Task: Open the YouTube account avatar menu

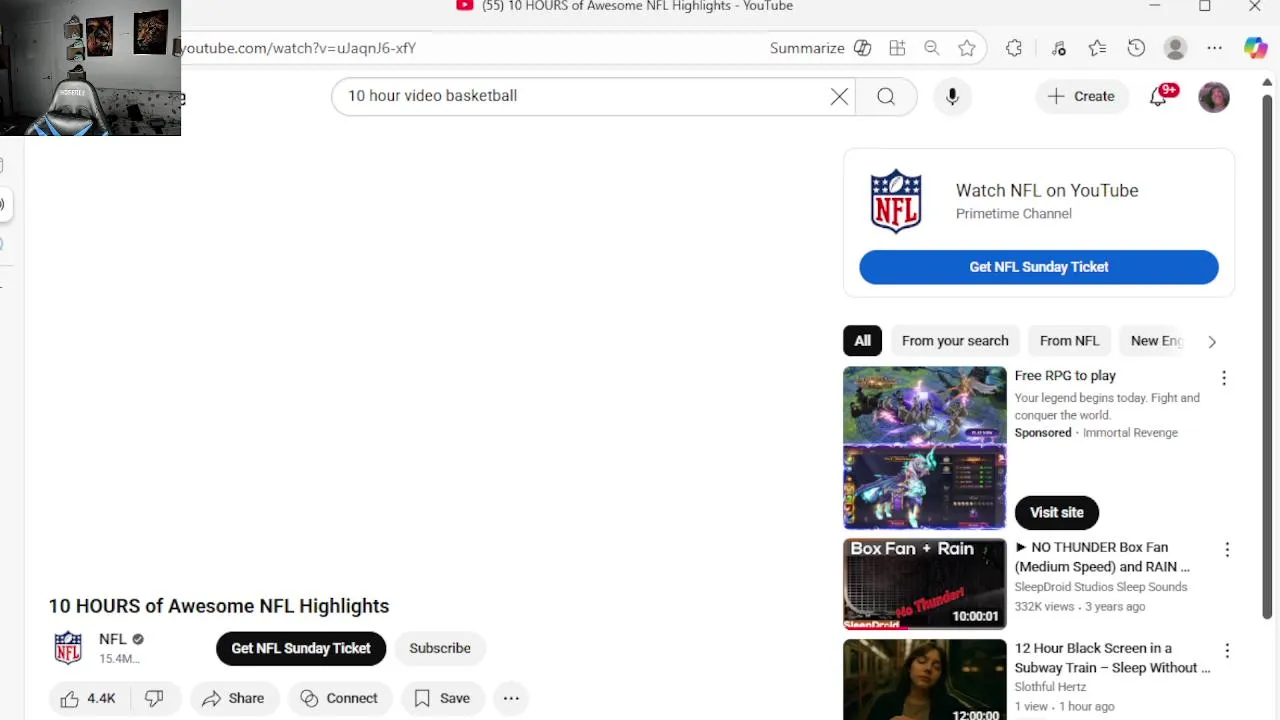Action: tap(1214, 97)
